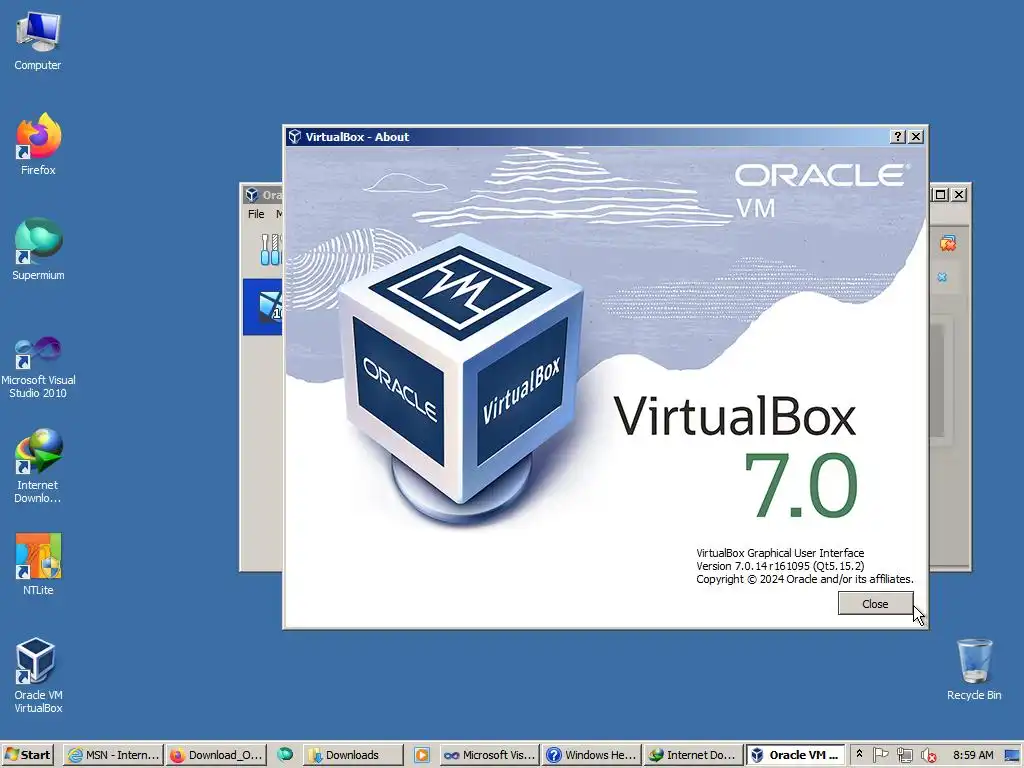Screen dimensions: 1024x768
Task: Switch to the Windows Help taskbar button
Action: click(x=592, y=755)
